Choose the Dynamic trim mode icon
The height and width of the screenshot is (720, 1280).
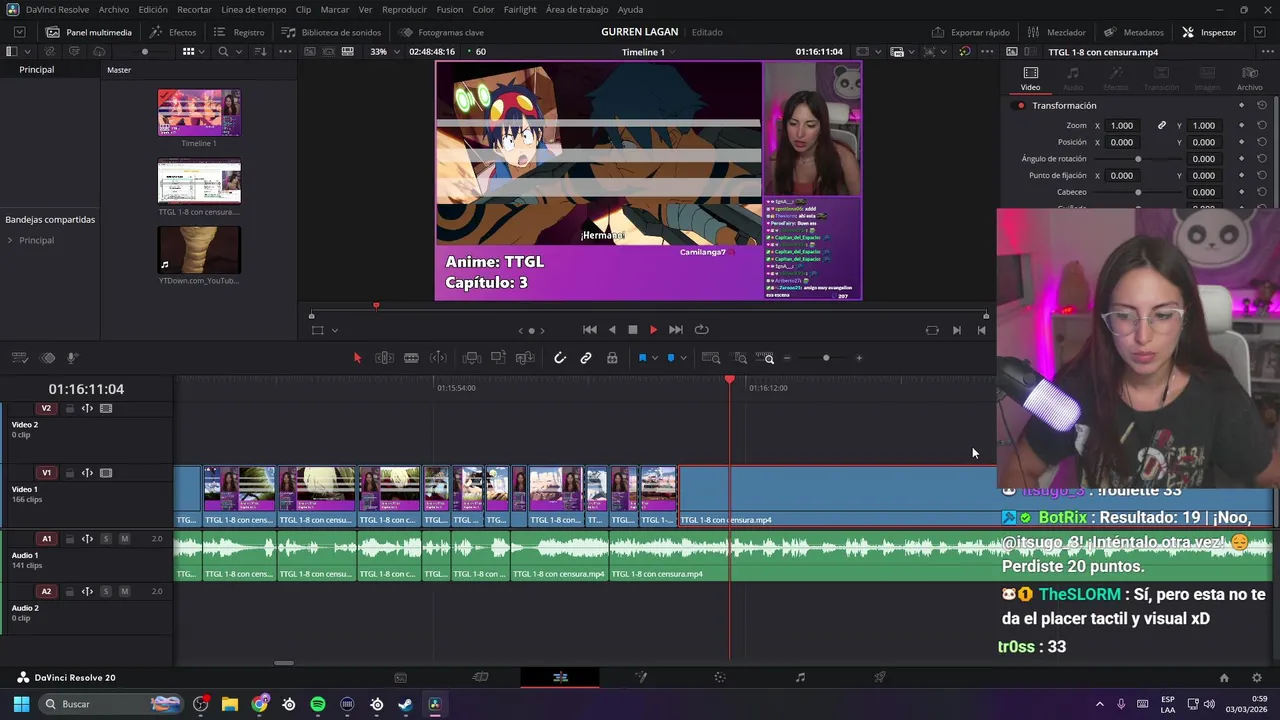(x=438, y=358)
